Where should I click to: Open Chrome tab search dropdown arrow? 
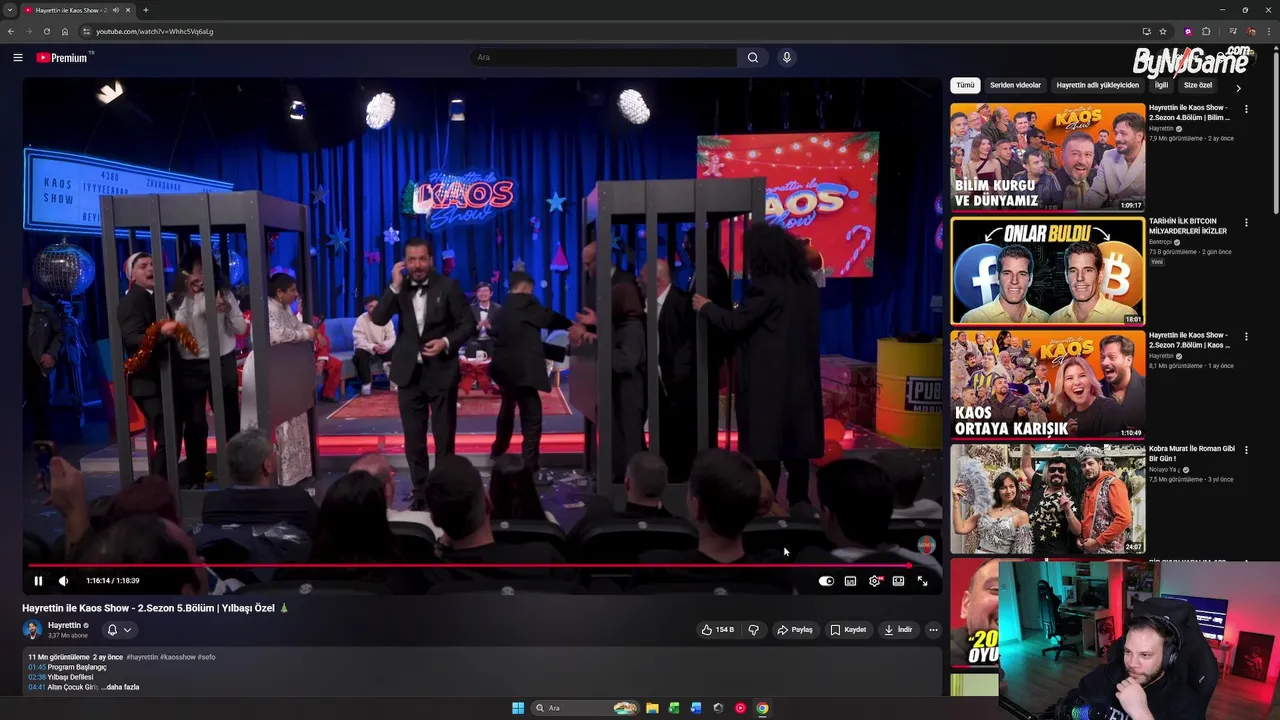click(x=10, y=10)
